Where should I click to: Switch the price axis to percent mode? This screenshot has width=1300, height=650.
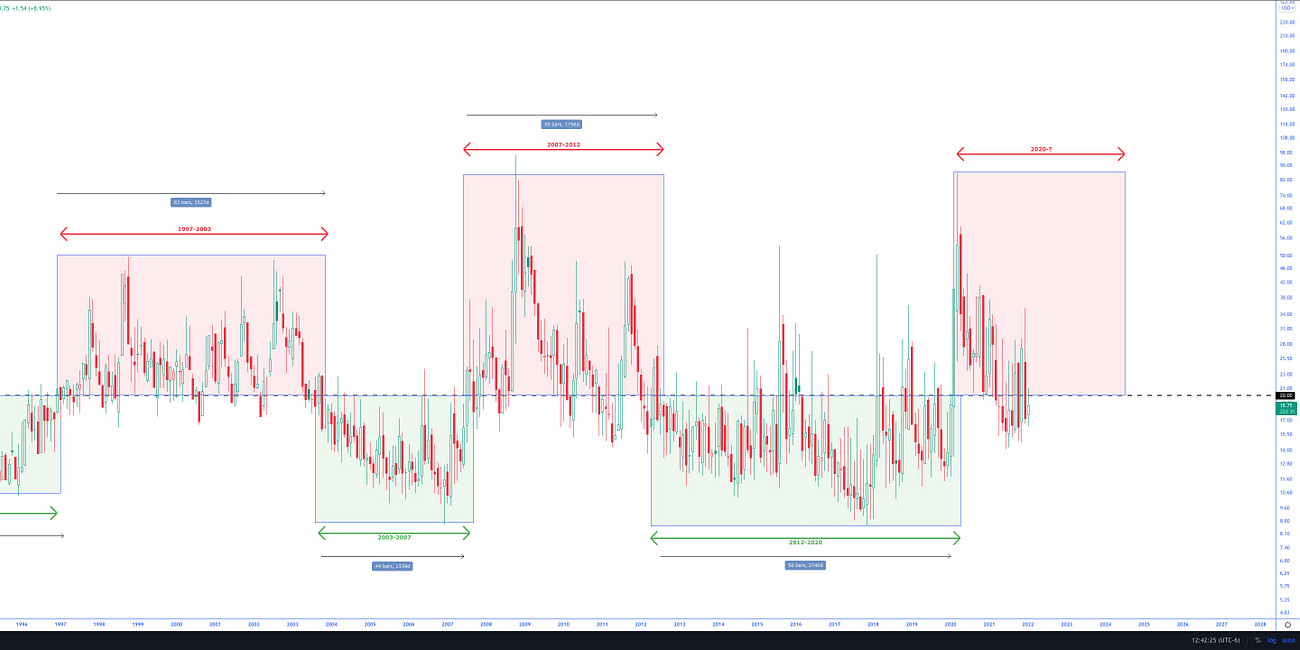tap(1258, 640)
